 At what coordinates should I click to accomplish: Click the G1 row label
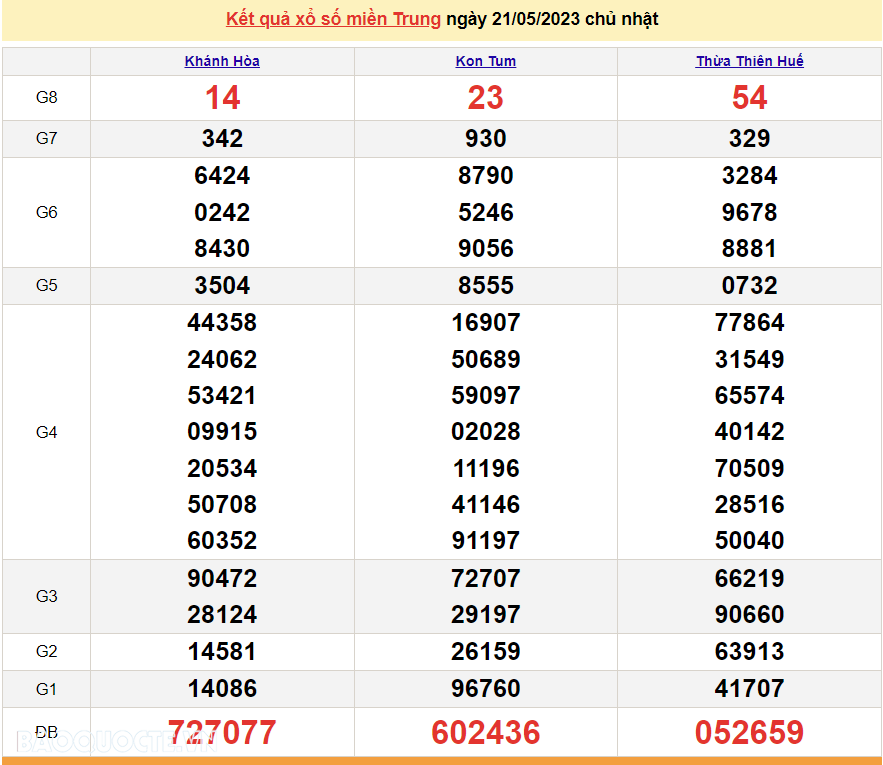[46, 688]
